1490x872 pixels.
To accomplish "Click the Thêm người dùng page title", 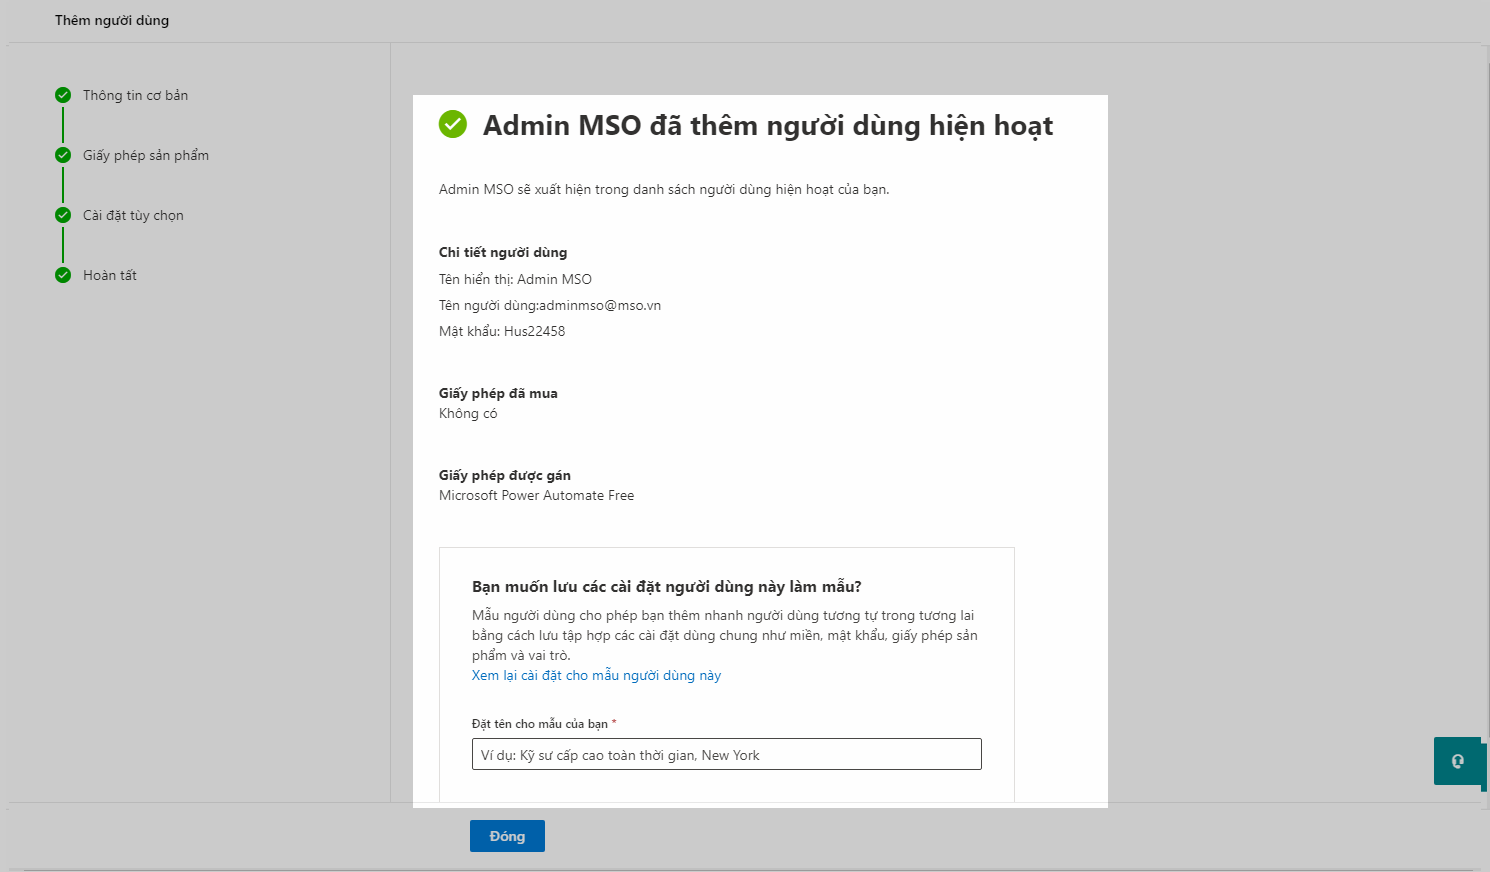I will tap(112, 21).
